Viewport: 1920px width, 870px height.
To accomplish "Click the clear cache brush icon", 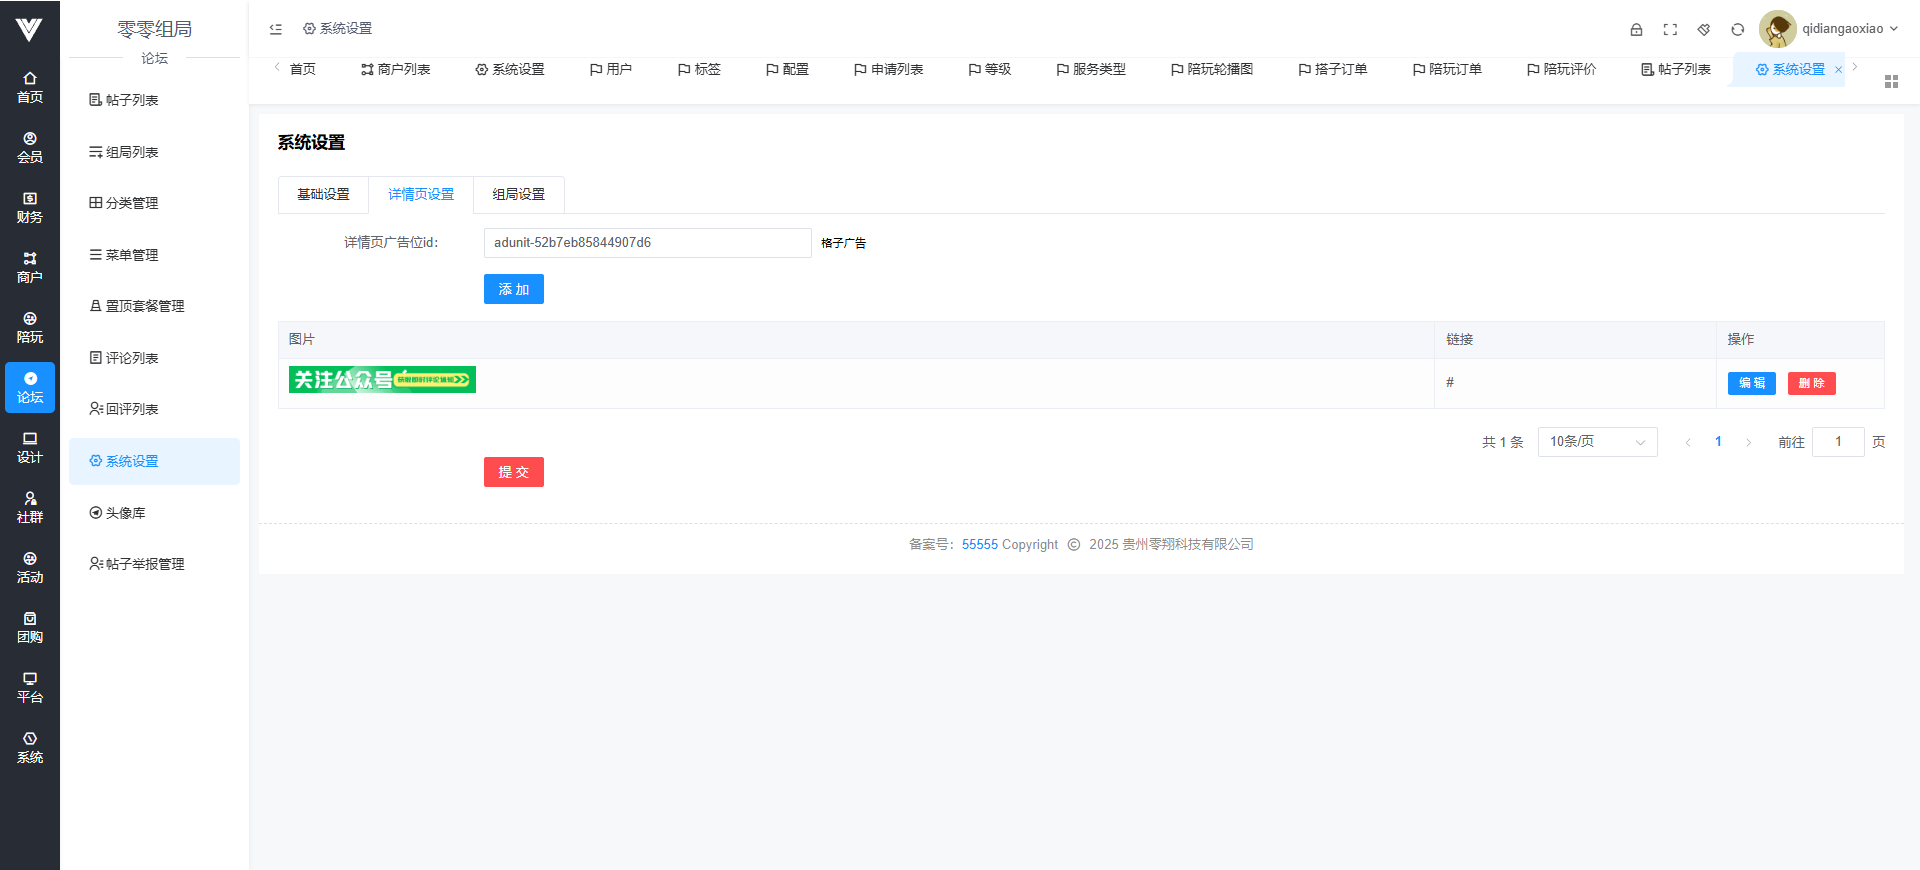I will click(1704, 30).
